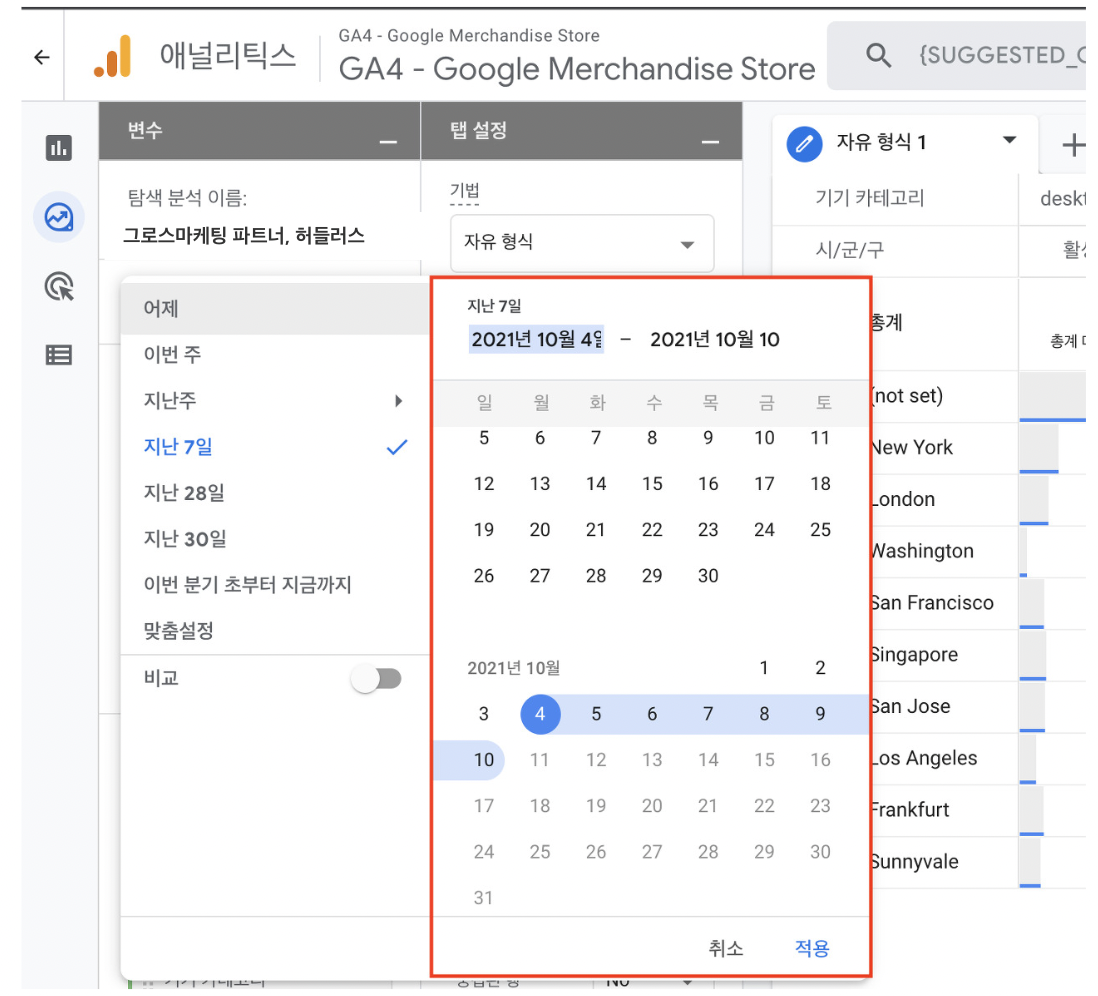
Task: Click the end date field 2021년 10월 10
Action: (715, 340)
